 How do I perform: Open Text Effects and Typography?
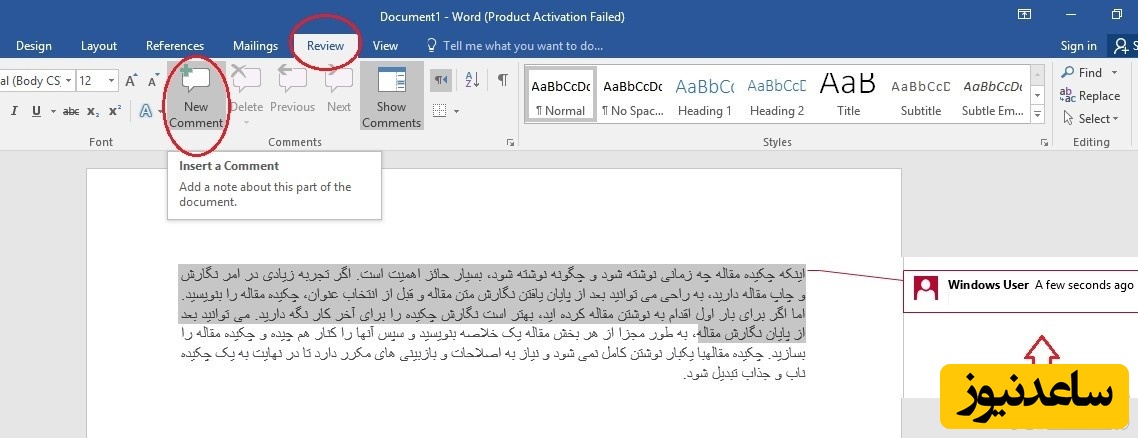(x=146, y=111)
